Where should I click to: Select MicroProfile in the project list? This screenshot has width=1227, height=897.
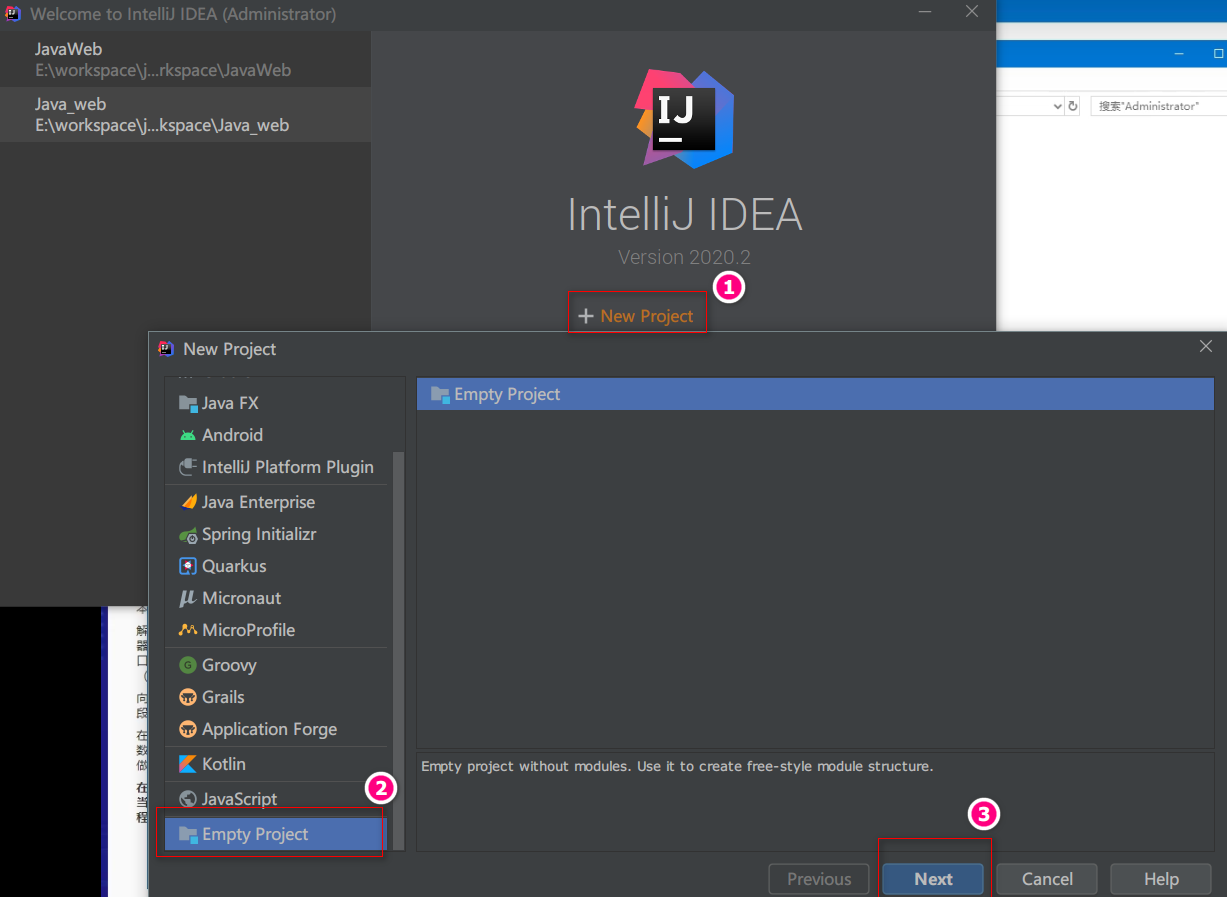coord(275,630)
